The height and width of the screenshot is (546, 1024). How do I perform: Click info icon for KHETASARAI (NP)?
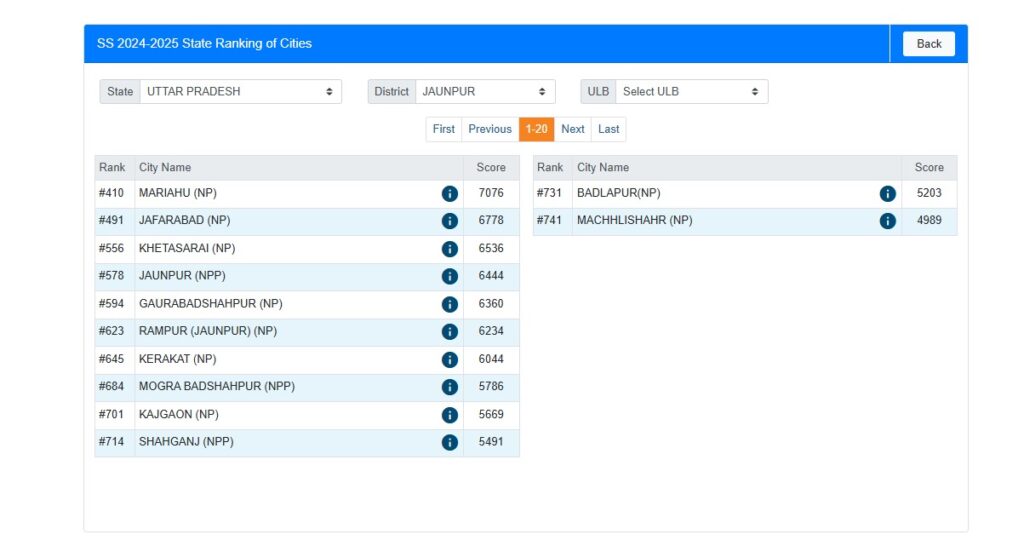[450, 249]
